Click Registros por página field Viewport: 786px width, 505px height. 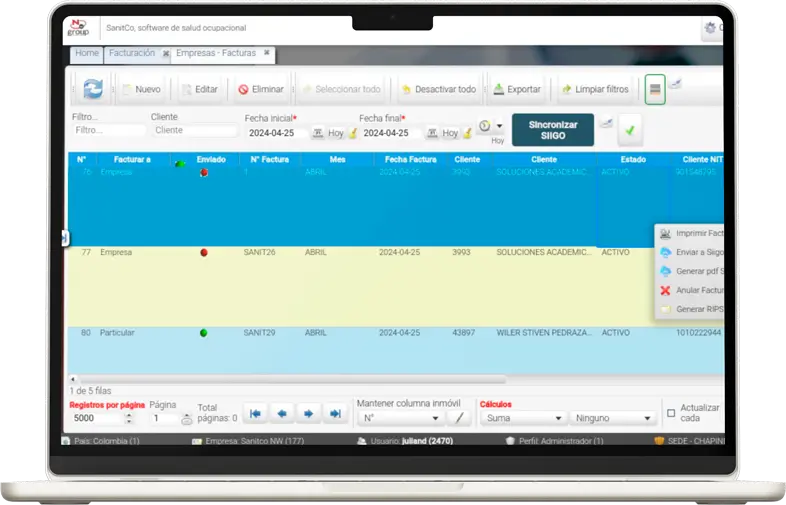(x=97, y=418)
